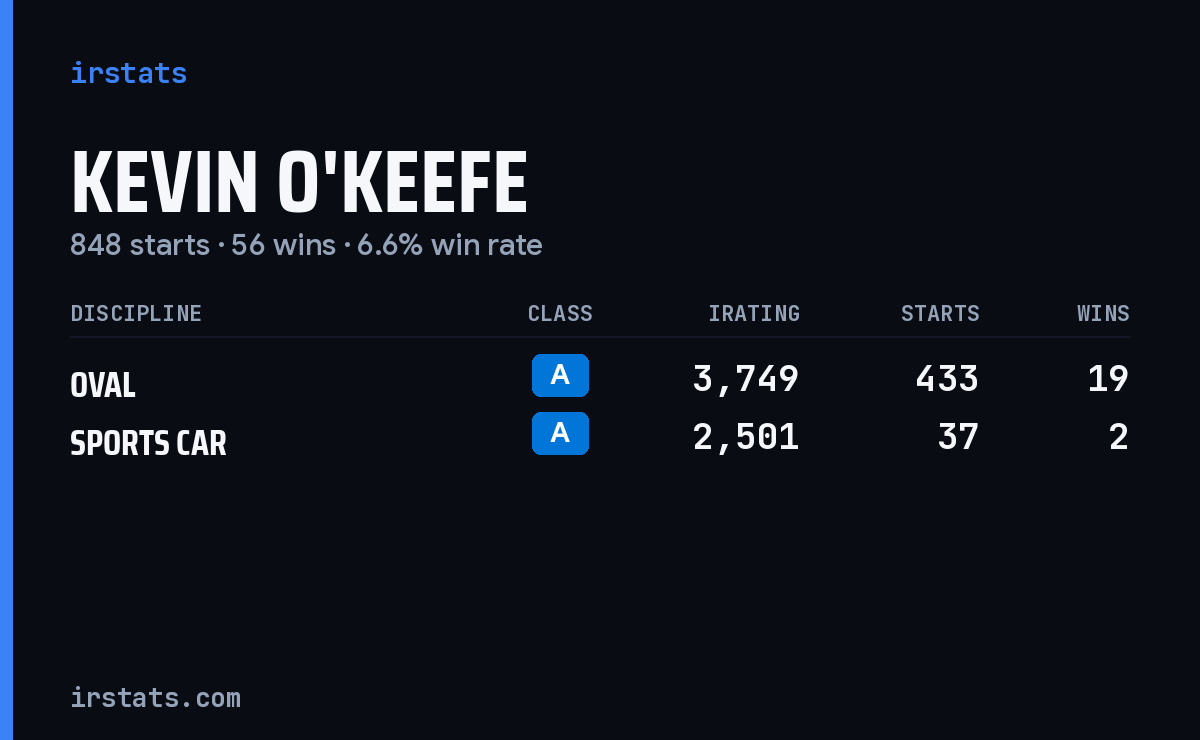1200x740 pixels.
Task: Click the Sports Car wins count 2
Action: tap(1119, 437)
